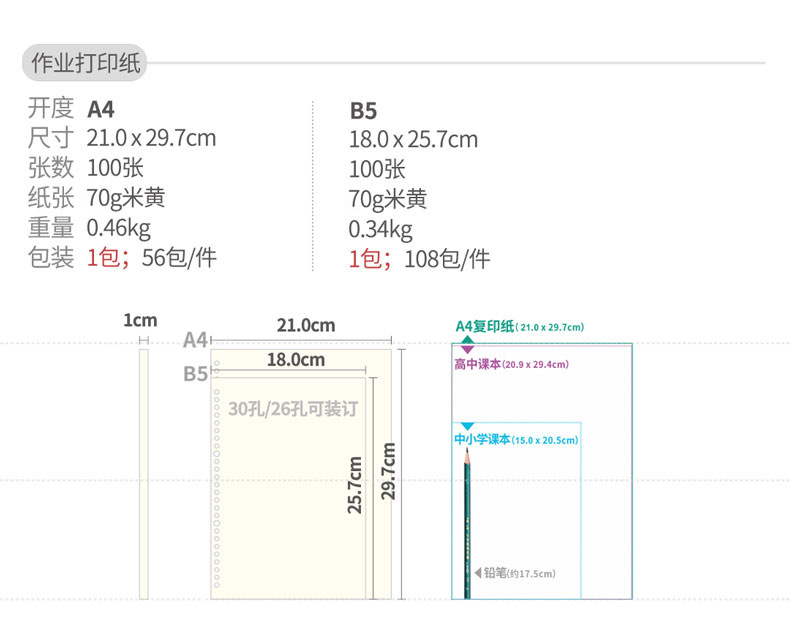Click the vertical 25.7cm height label
The width and height of the screenshot is (790, 624).
point(355,485)
